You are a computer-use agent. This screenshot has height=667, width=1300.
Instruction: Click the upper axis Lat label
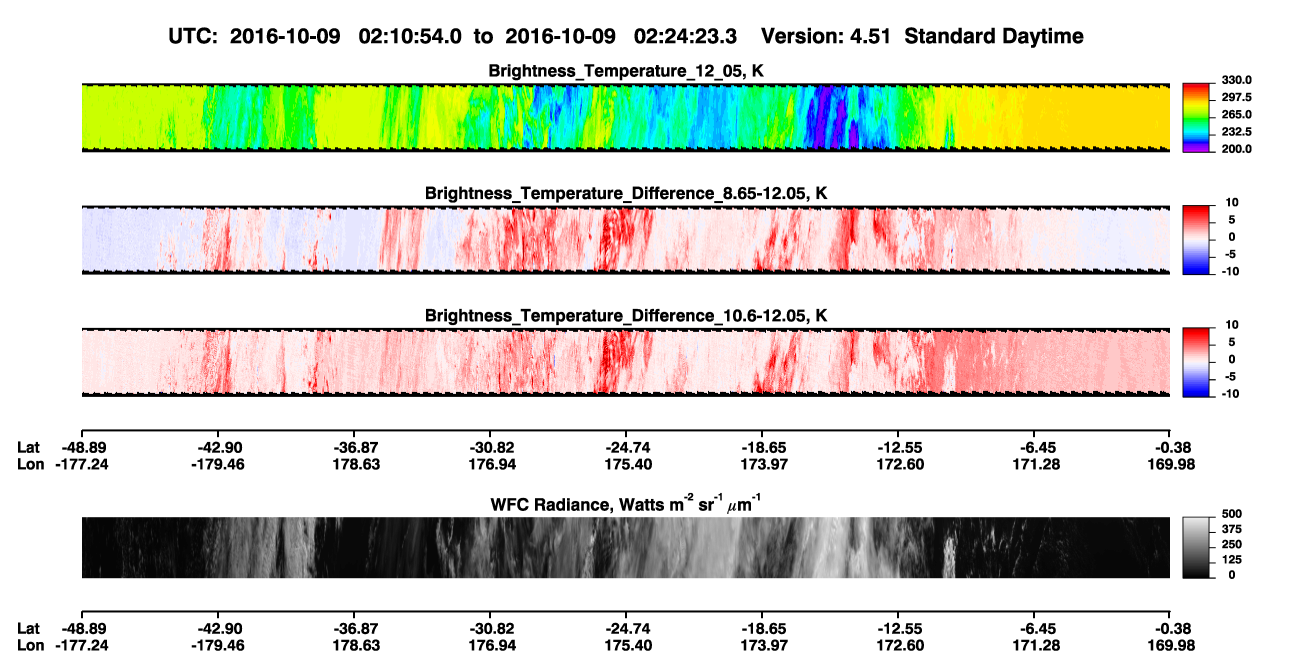coord(29,446)
